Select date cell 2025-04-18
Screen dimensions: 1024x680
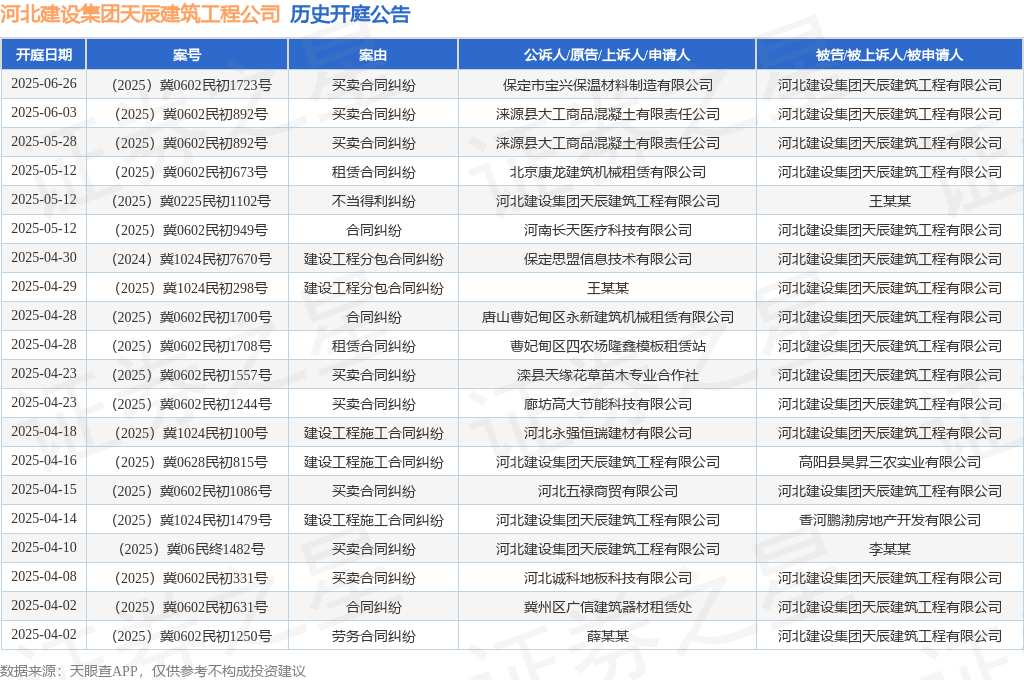[x=44, y=432]
